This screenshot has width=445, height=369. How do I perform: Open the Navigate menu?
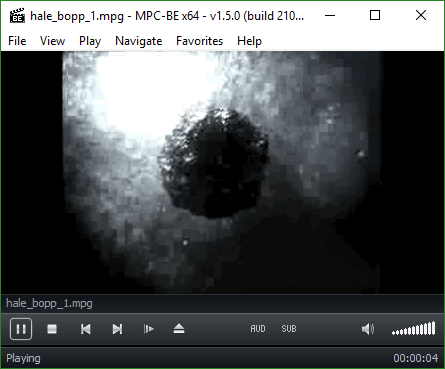(139, 41)
